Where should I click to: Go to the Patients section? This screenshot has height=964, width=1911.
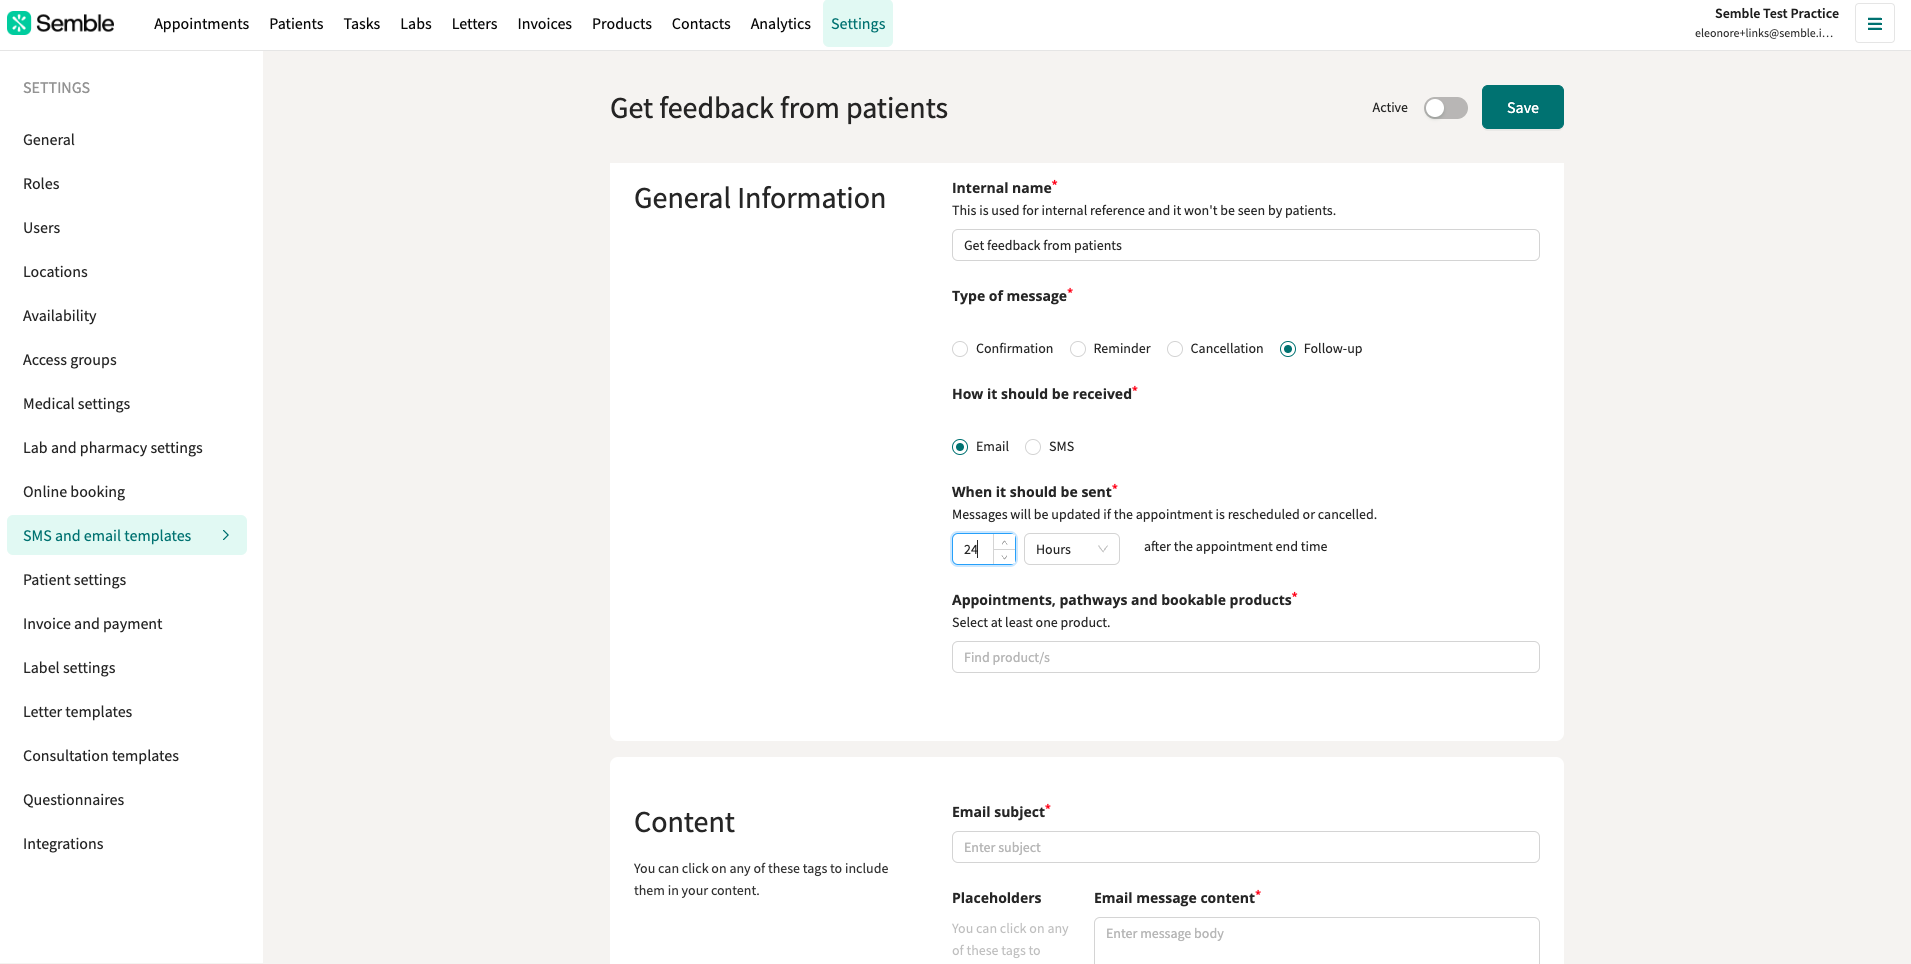pyautogui.click(x=296, y=24)
